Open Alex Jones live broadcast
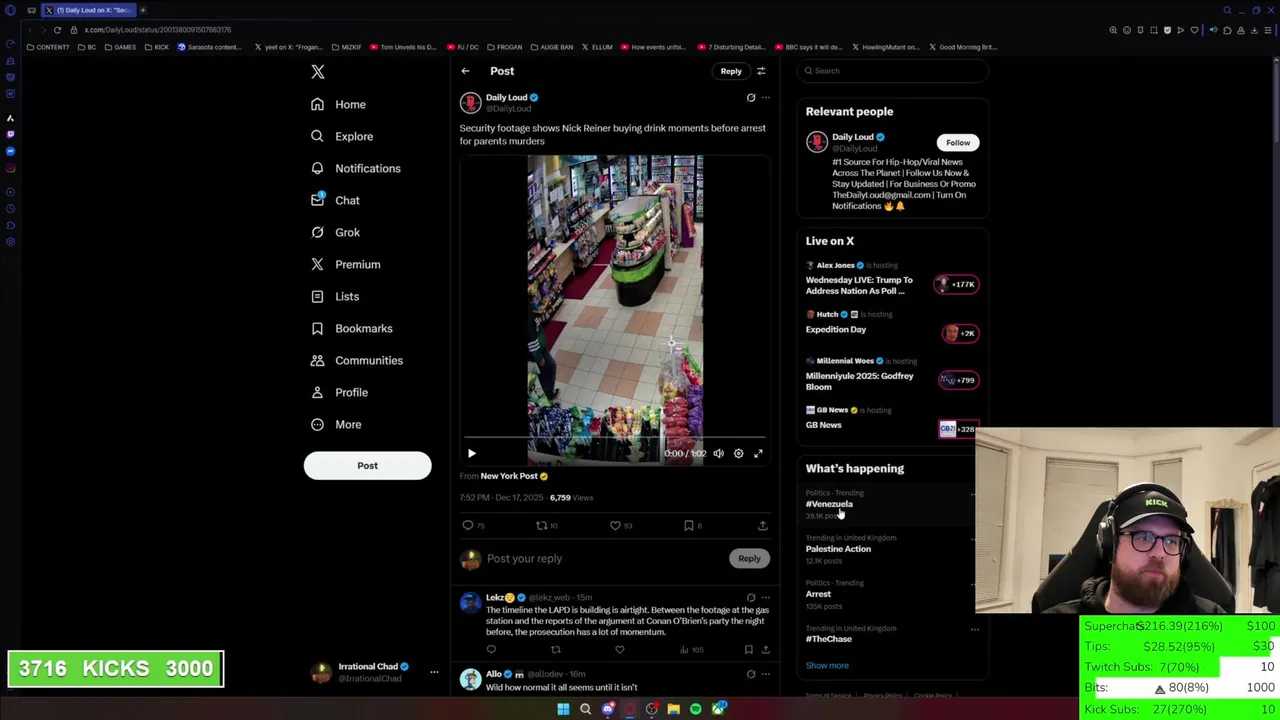 click(x=892, y=278)
